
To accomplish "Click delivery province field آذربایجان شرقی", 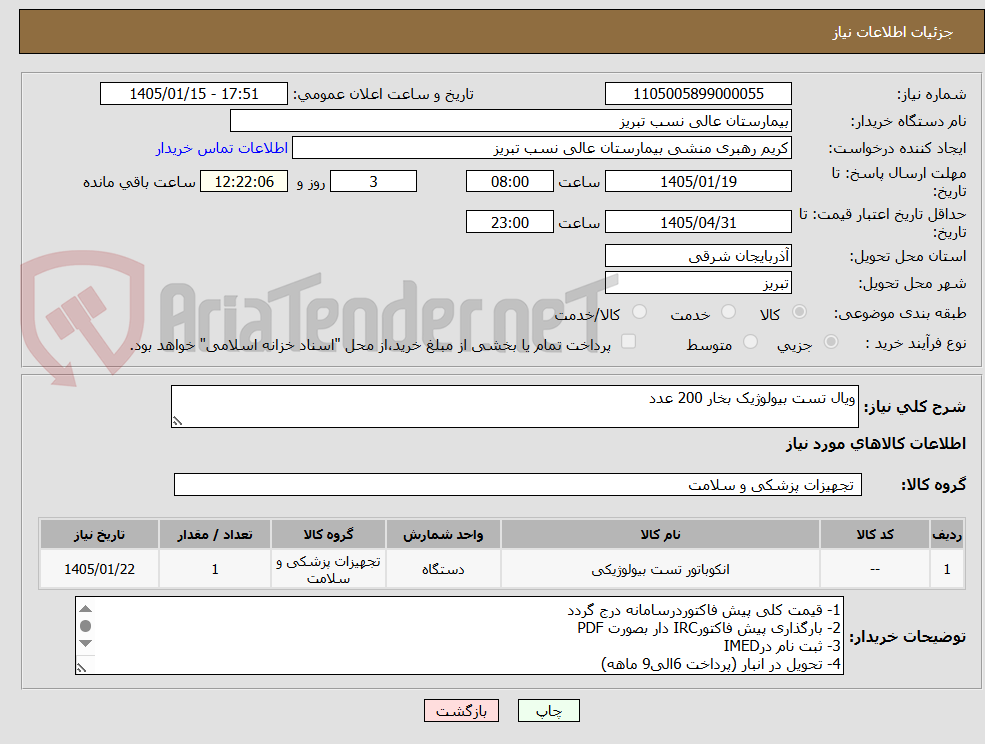I will coord(698,256).
